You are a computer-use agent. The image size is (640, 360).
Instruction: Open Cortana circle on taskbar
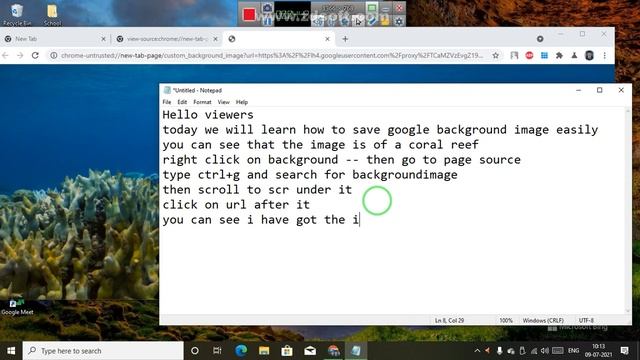pyautogui.click(x=195, y=351)
